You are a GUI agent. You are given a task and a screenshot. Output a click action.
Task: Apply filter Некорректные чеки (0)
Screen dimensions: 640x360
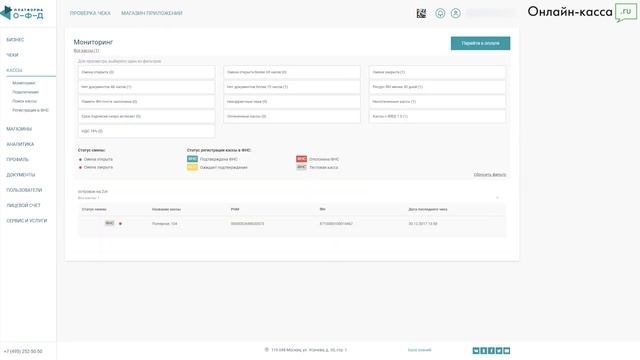tap(292, 102)
